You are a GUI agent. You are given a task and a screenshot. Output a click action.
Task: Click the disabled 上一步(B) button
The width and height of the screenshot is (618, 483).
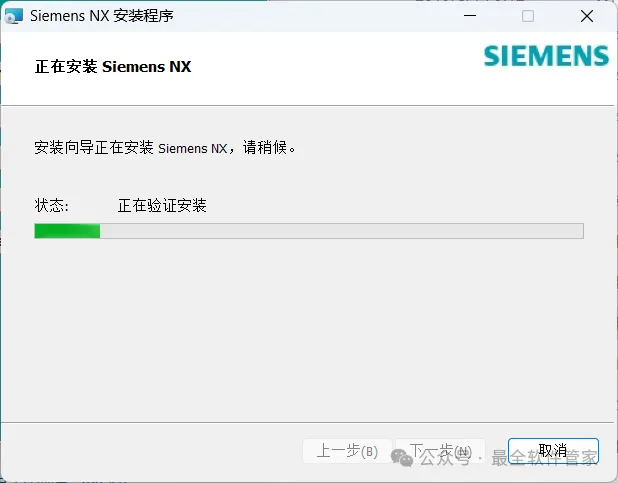click(x=347, y=451)
